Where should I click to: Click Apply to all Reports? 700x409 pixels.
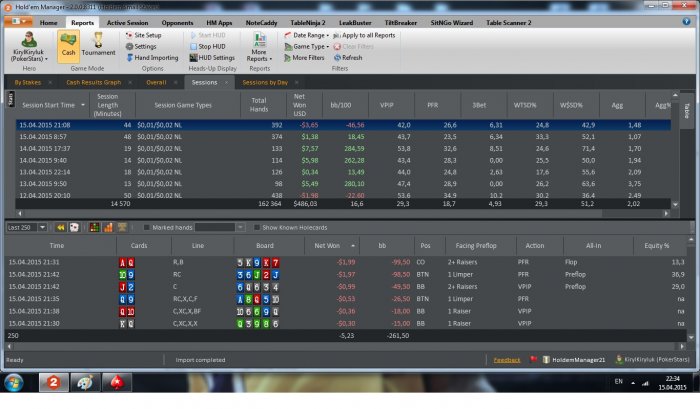[x=365, y=35]
